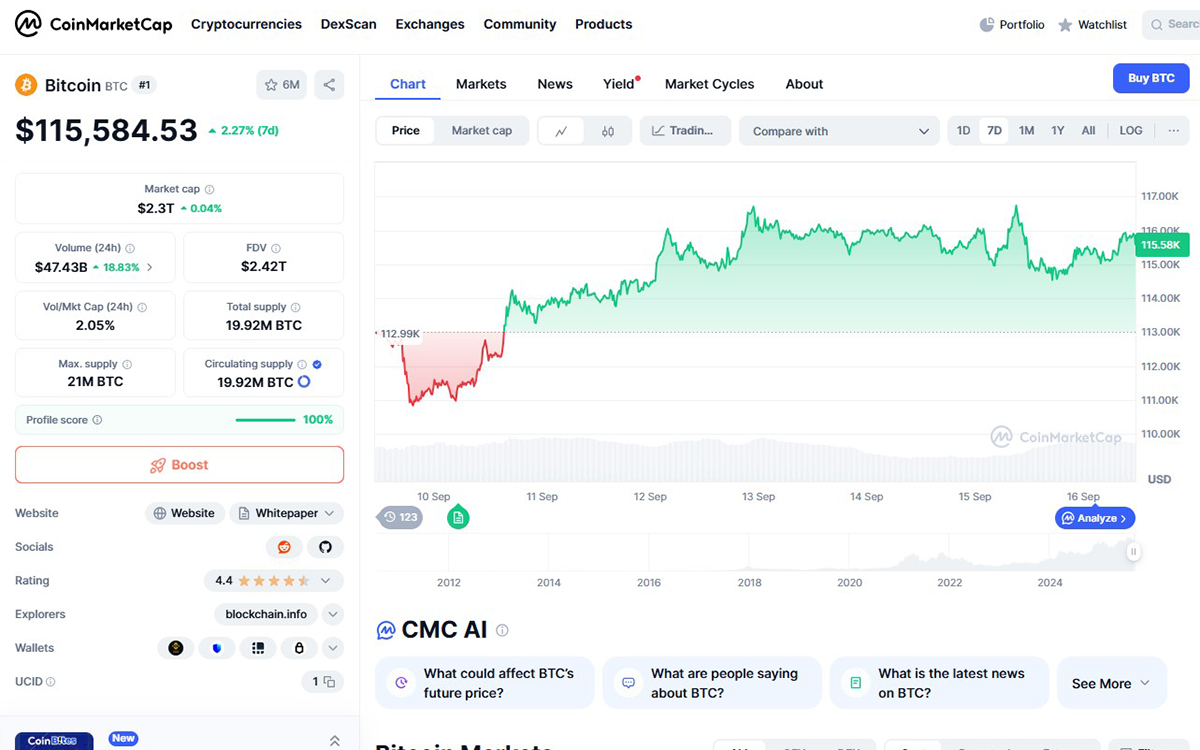1200x750 pixels.
Task: Select the line chart icon
Action: pos(561,130)
